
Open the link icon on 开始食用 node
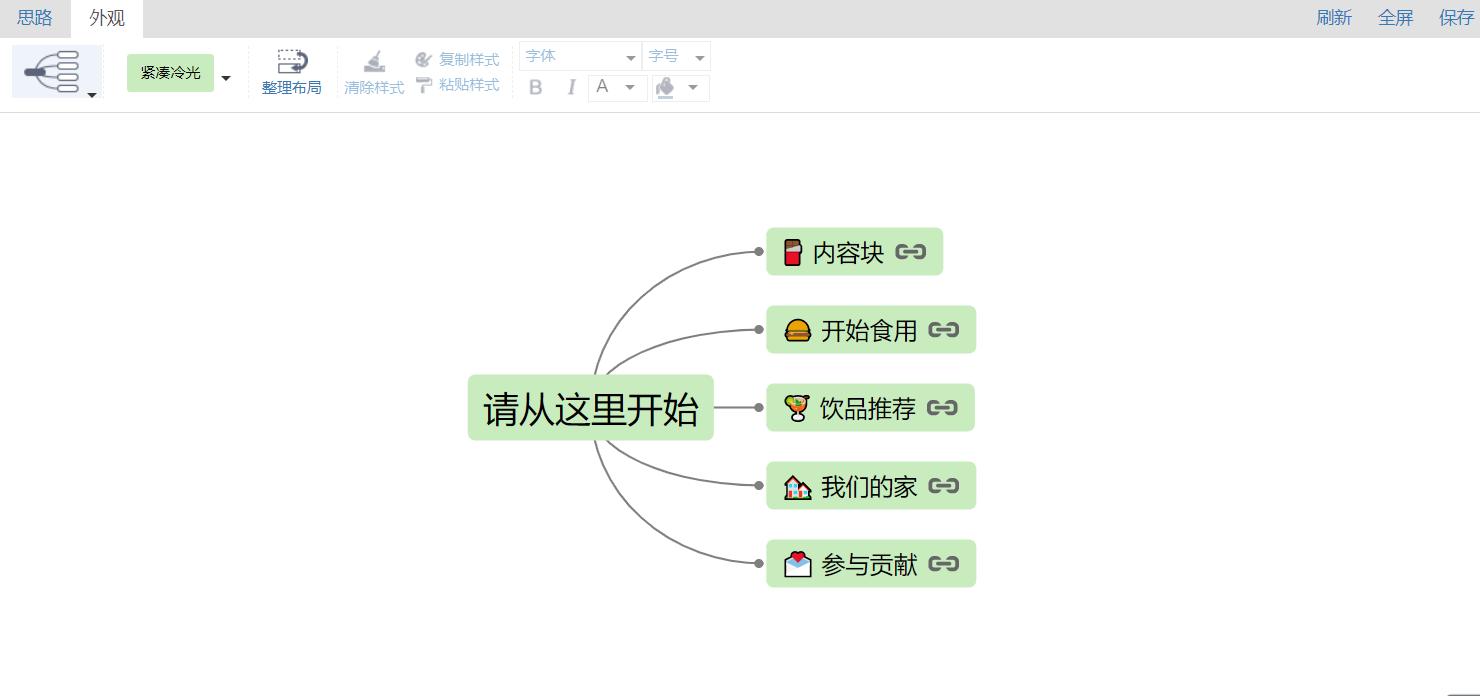[943, 330]
